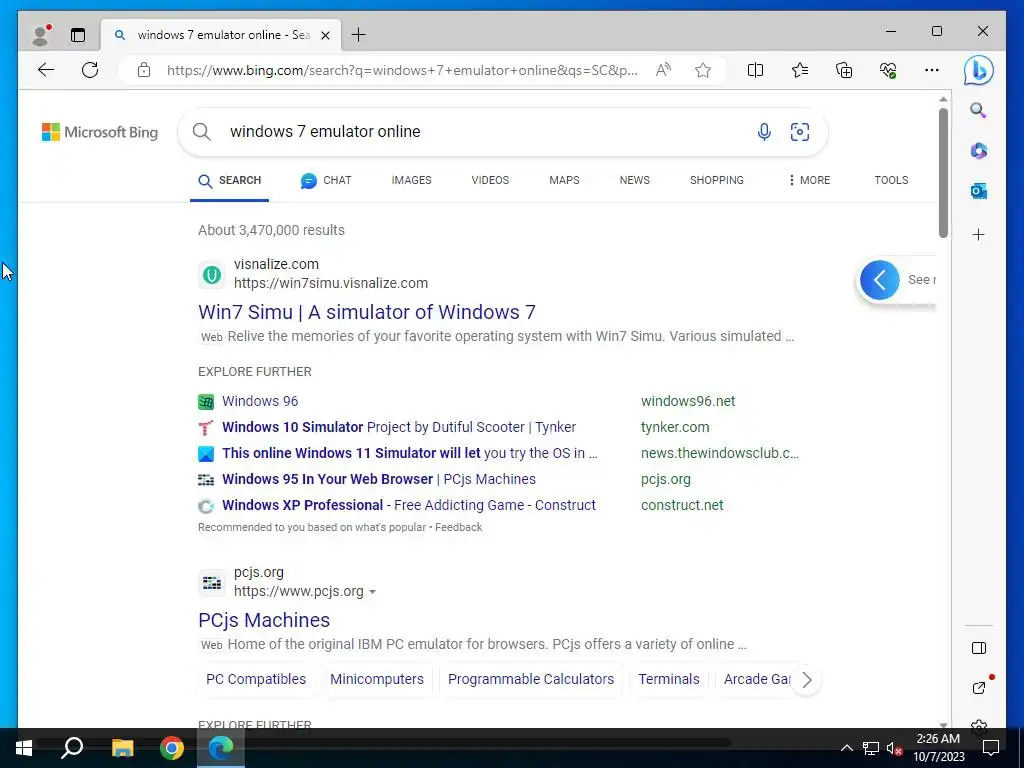
Task: Add this page to favorites star
Action: (x=703, y=70)
